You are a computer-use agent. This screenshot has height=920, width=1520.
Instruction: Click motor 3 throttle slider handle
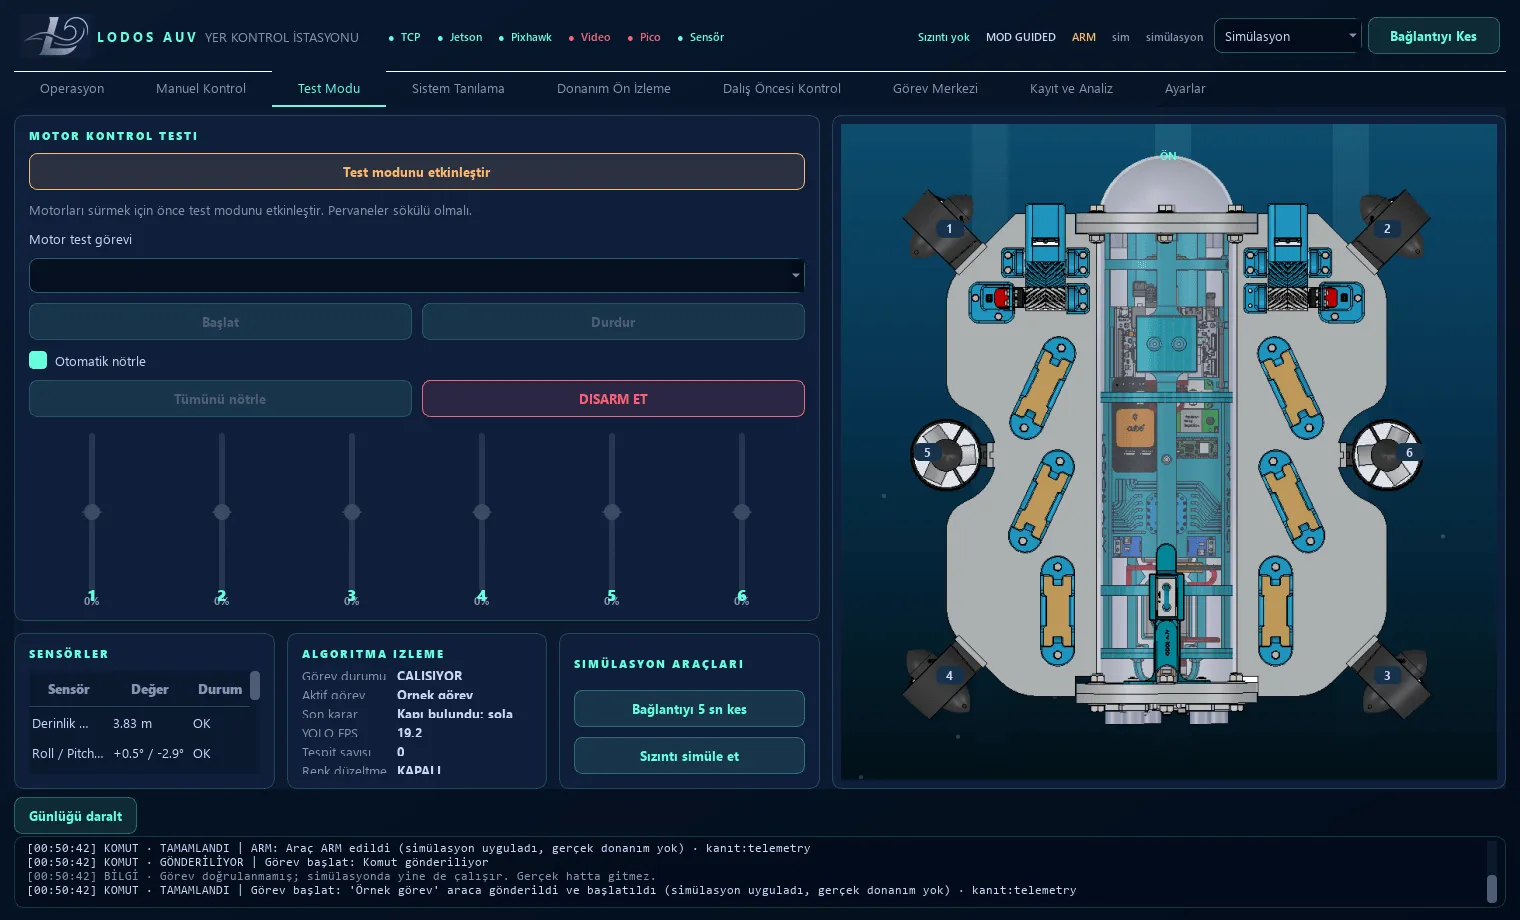click(x=352, y=512)
